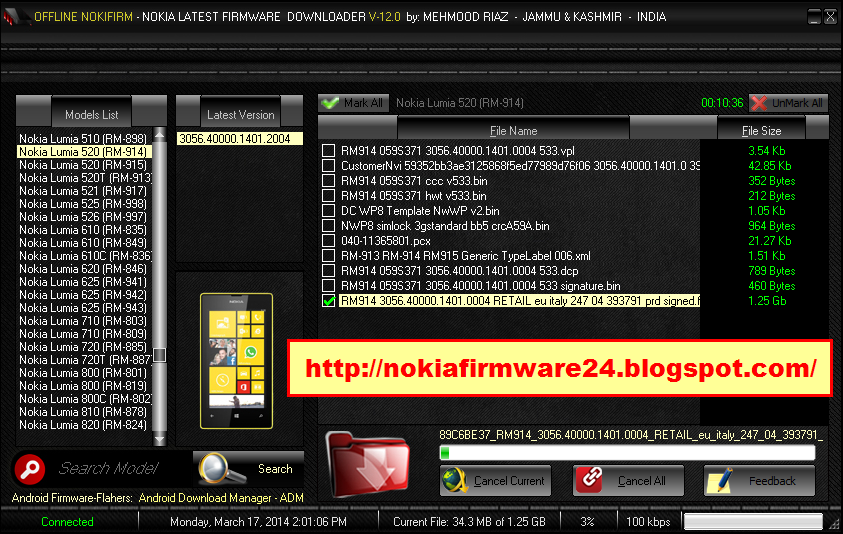Select Nokia Lumia 526 (RM-997)
This screenshot has height=534, width=843.
(x=83, y=217)
